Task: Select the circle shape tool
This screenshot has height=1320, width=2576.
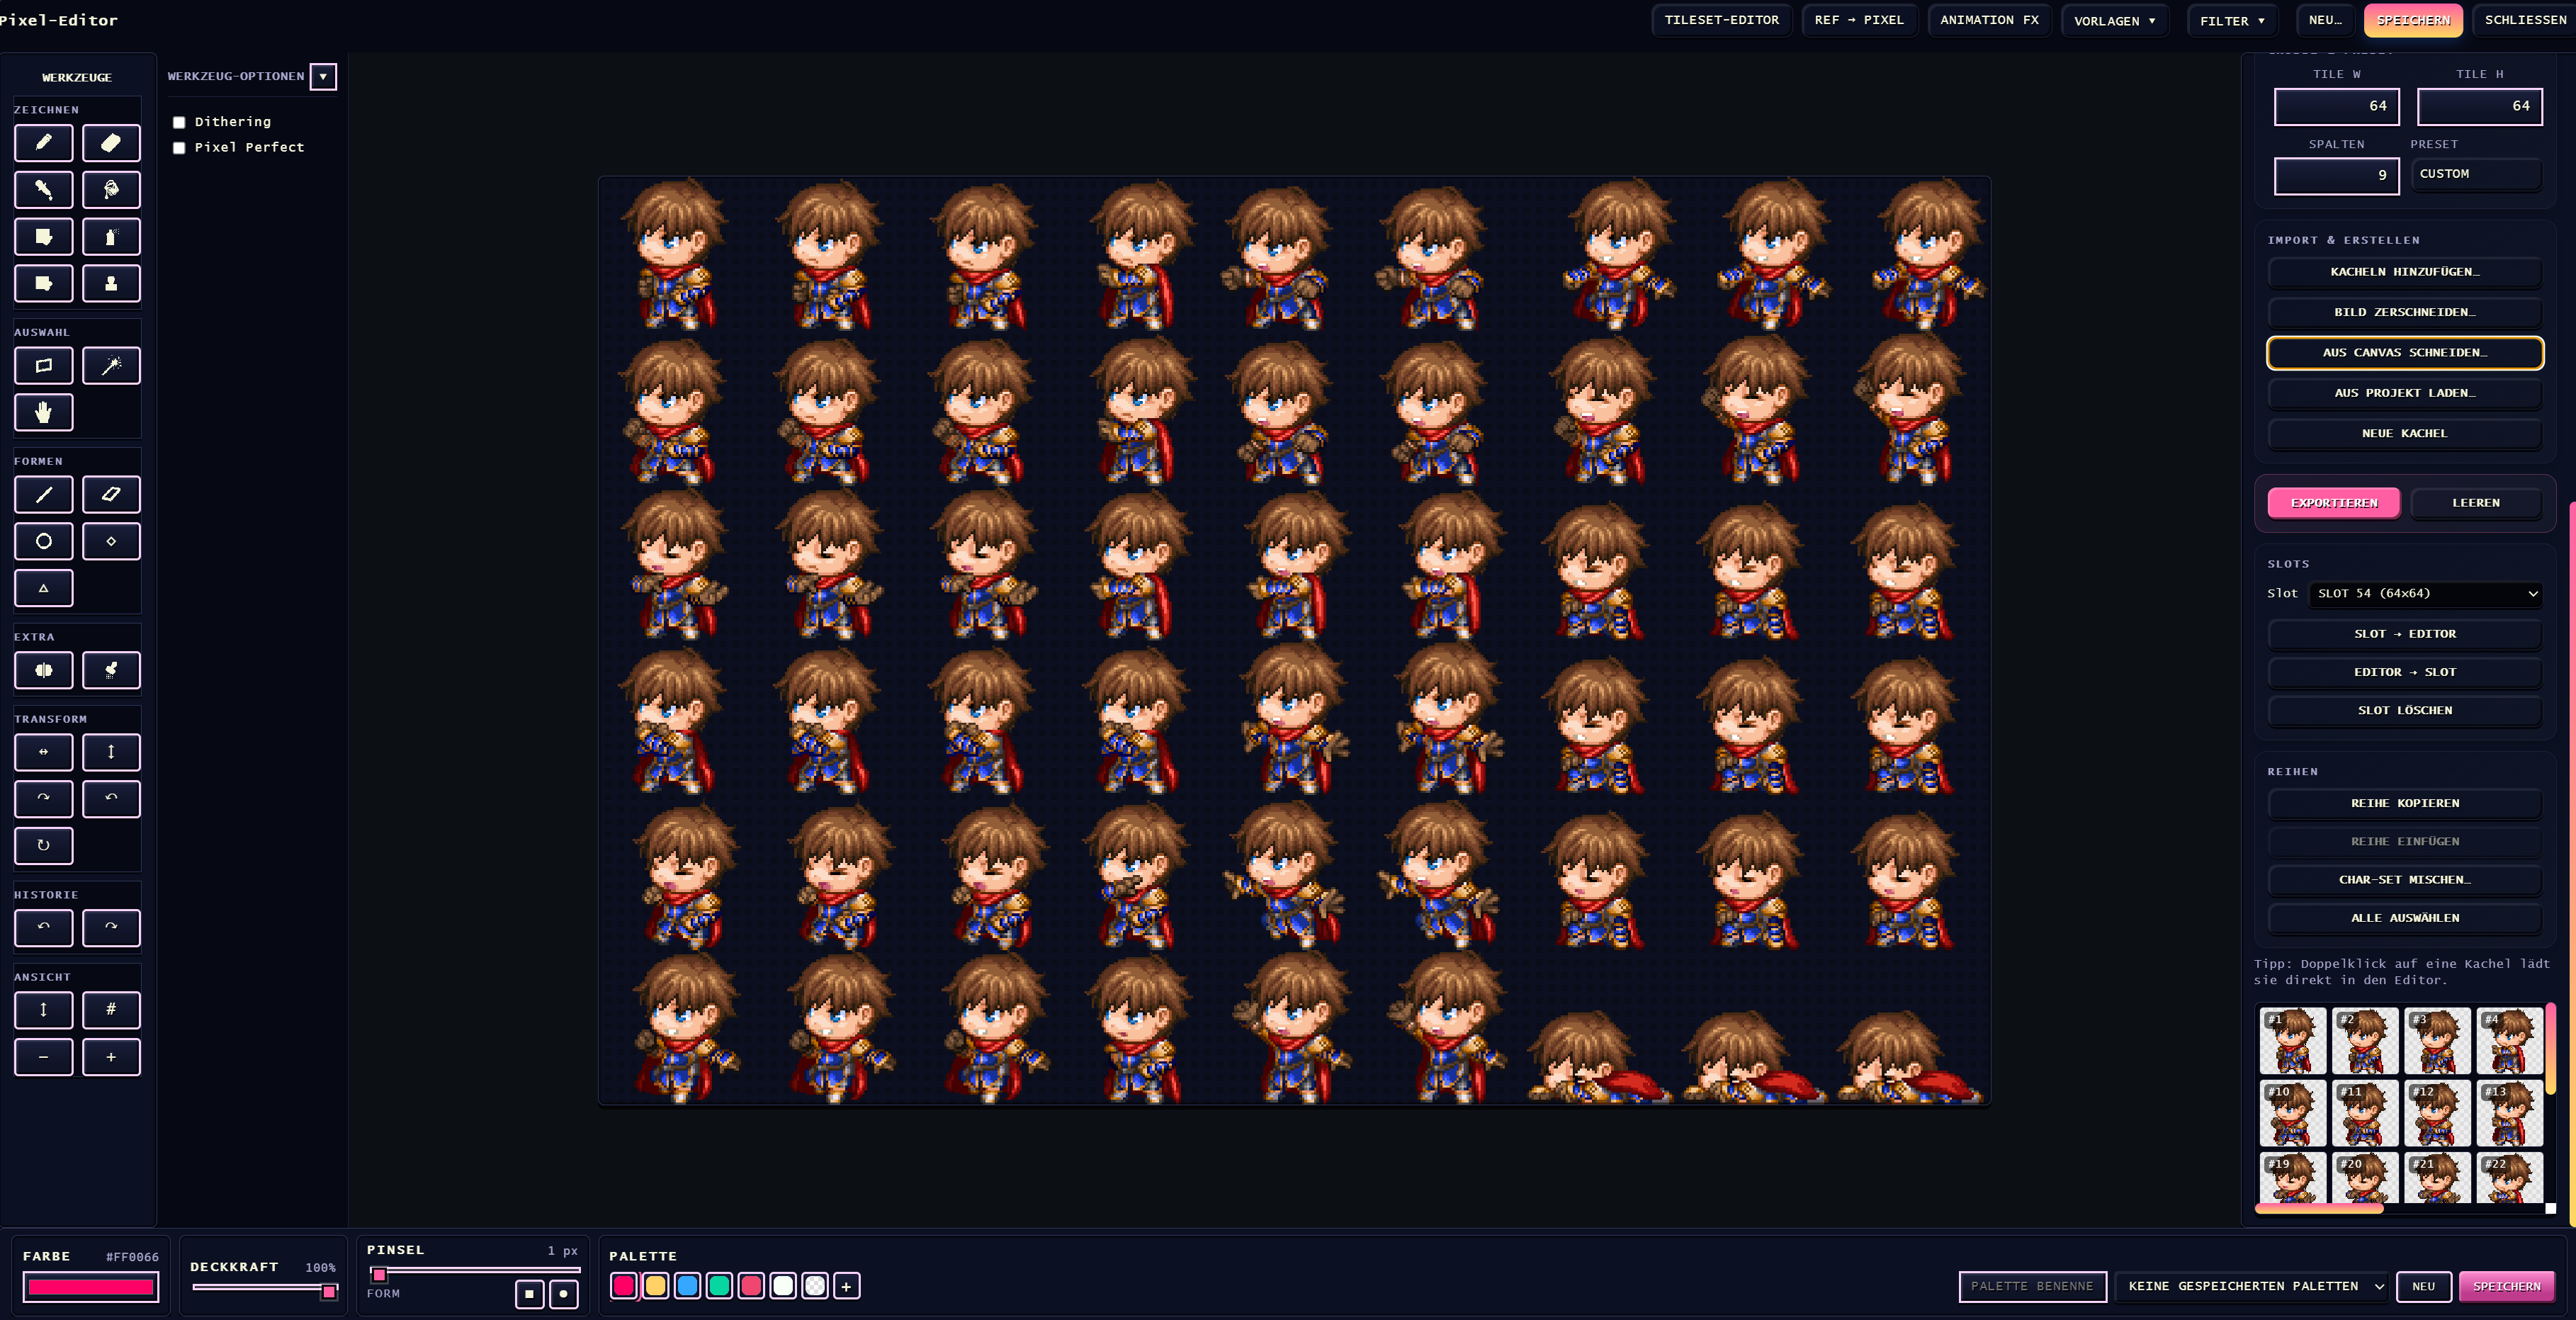Action: point(43,541)
